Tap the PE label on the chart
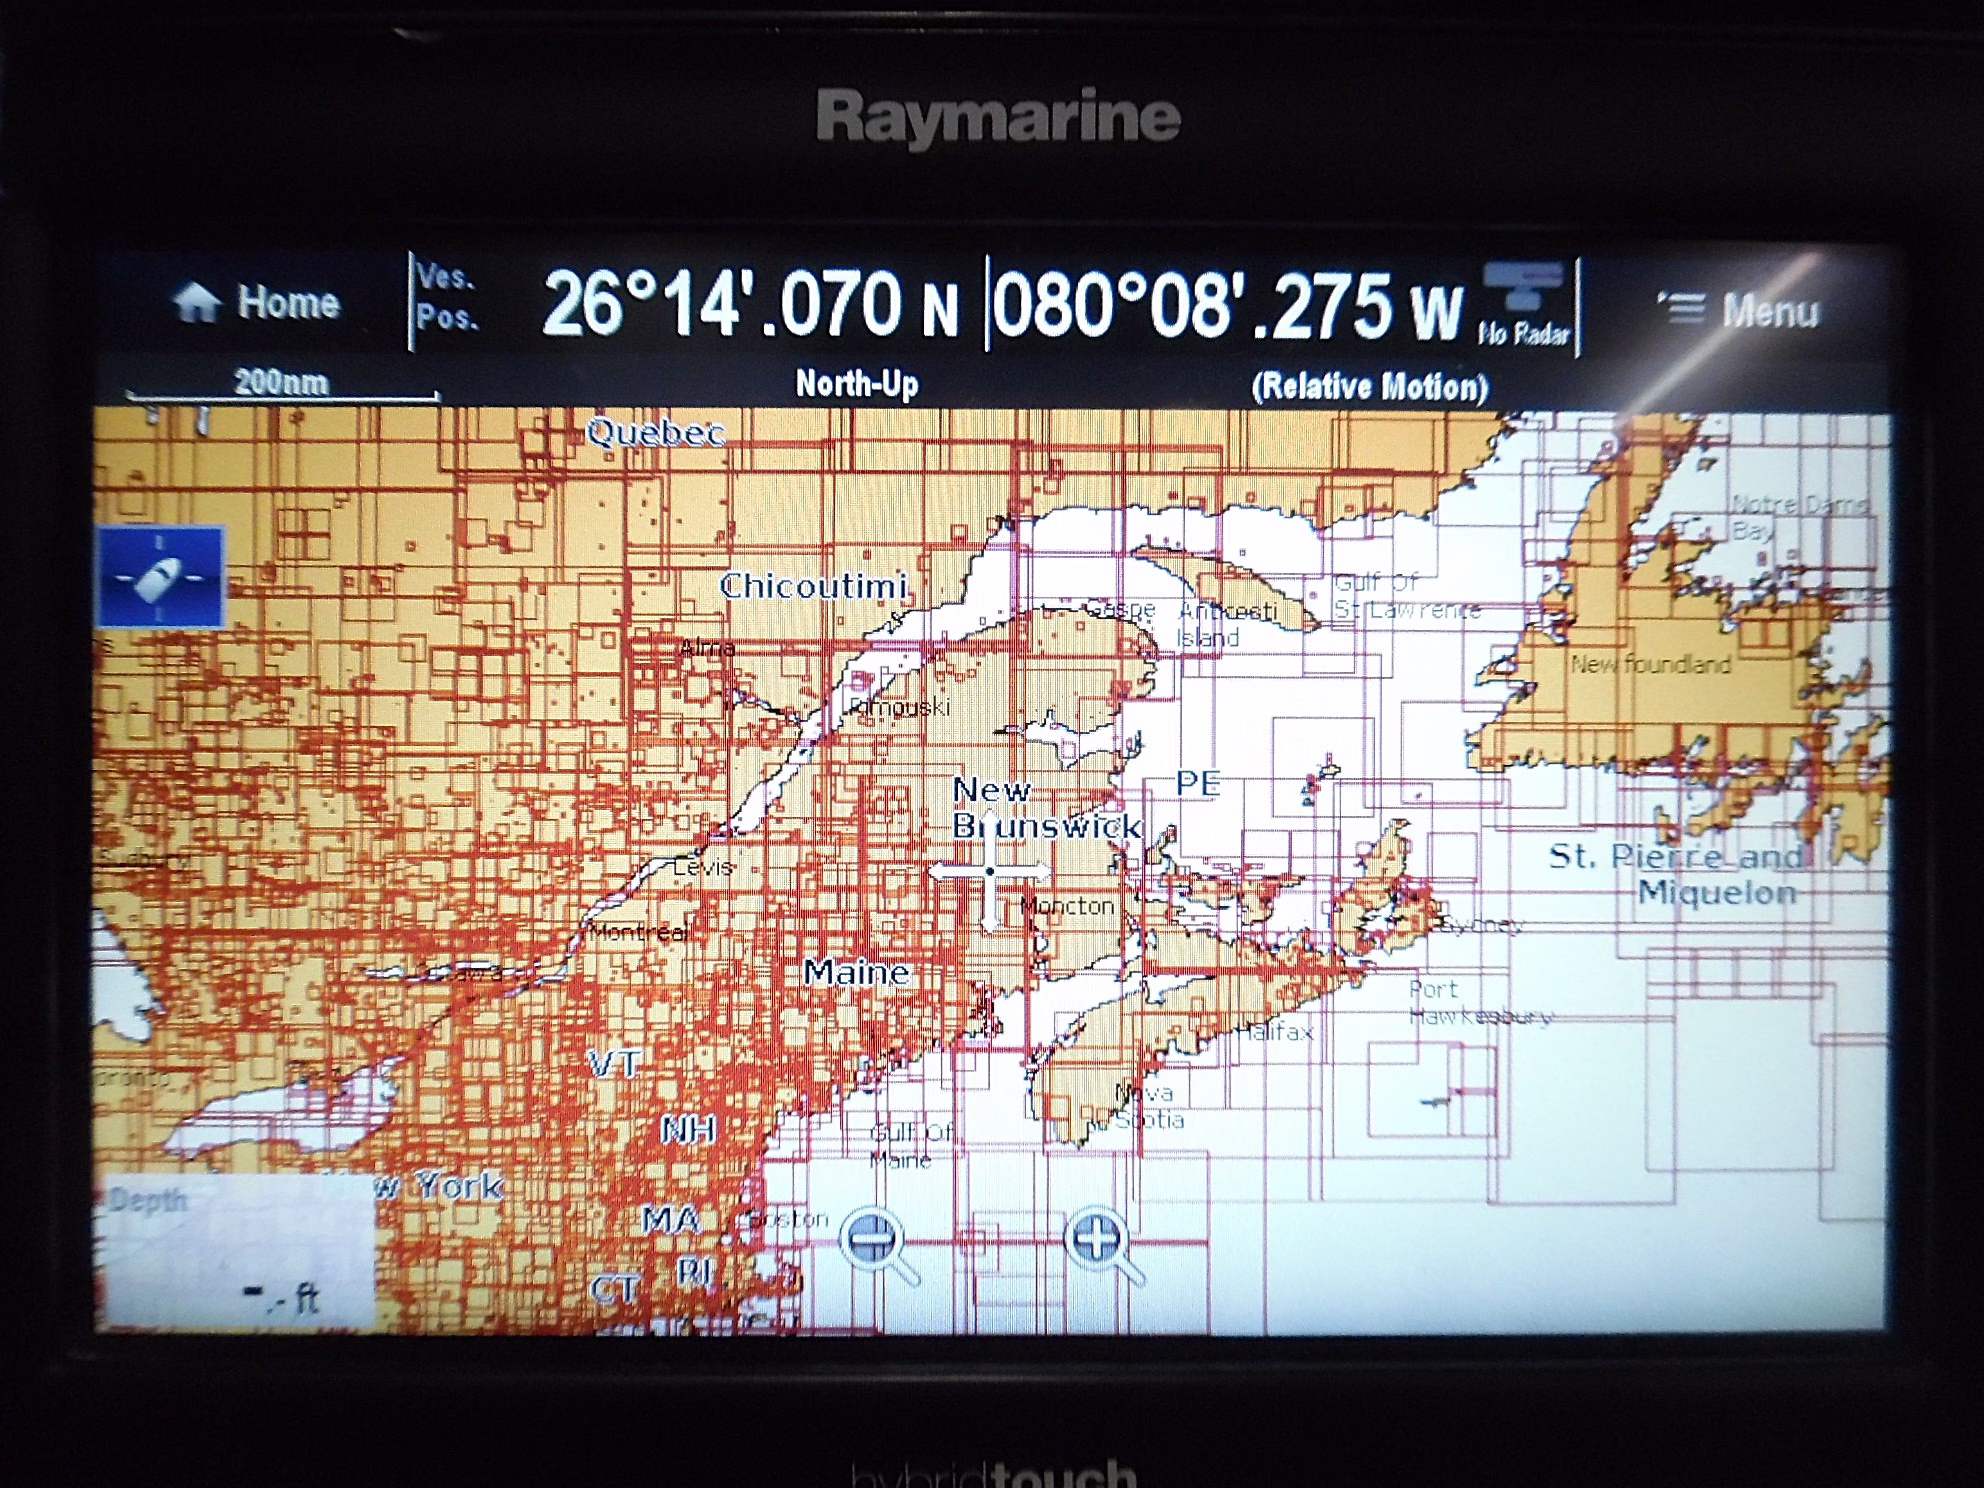The width and height of the screenshot is (1984, 1488). [x=1198, y=783]
